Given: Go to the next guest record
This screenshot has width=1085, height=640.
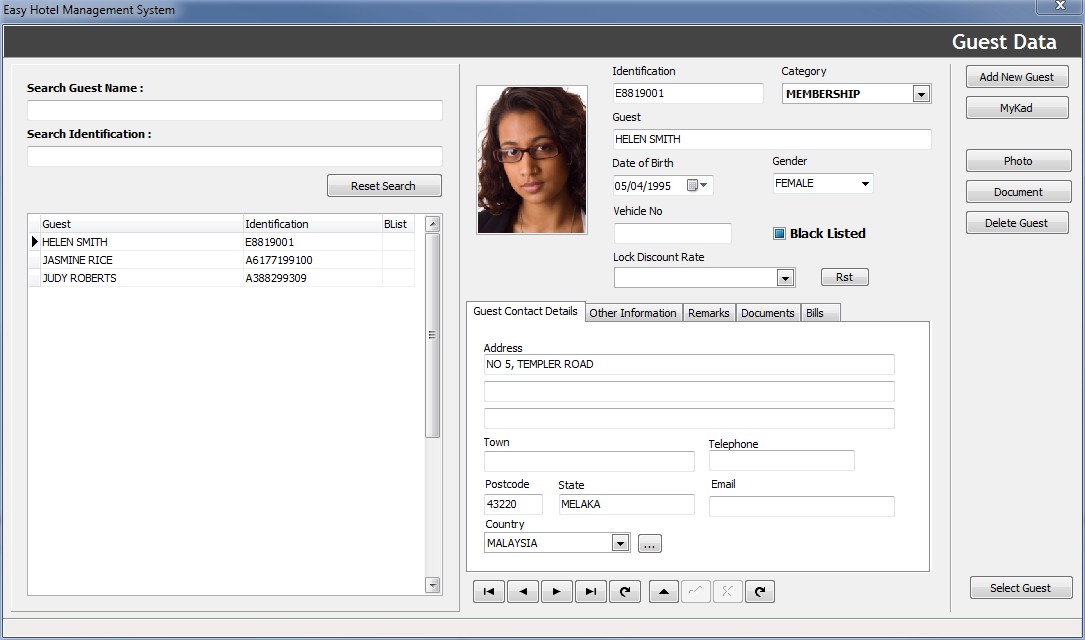Looking at the screenshot, I should point(557,592).
